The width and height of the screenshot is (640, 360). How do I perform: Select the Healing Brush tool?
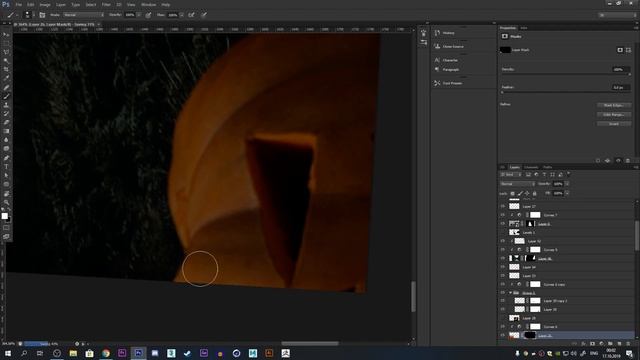(x=6, y=87)
